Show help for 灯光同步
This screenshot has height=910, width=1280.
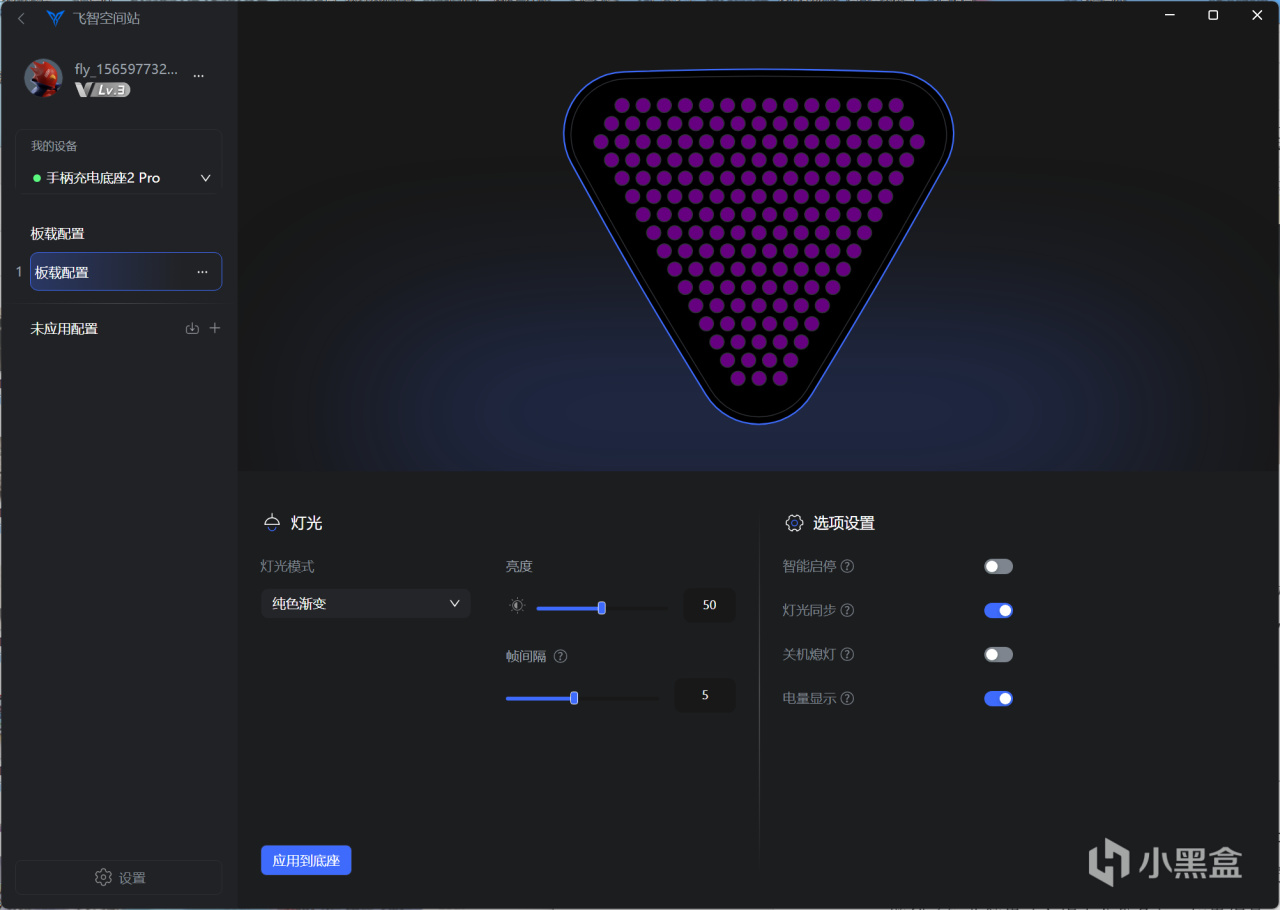(x=847, y=610)
